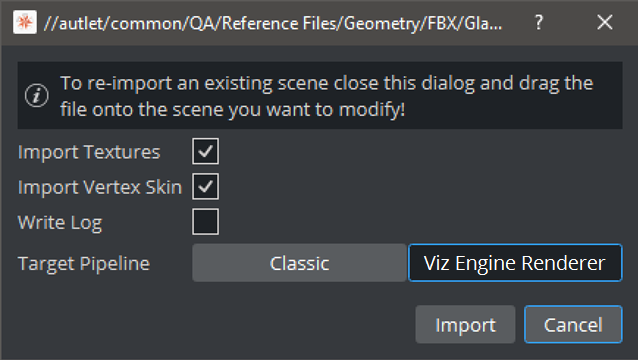638x360 pixels.
Task: Click the 're-import an existing scene' hint line
Action: click(x=327, y=83)
